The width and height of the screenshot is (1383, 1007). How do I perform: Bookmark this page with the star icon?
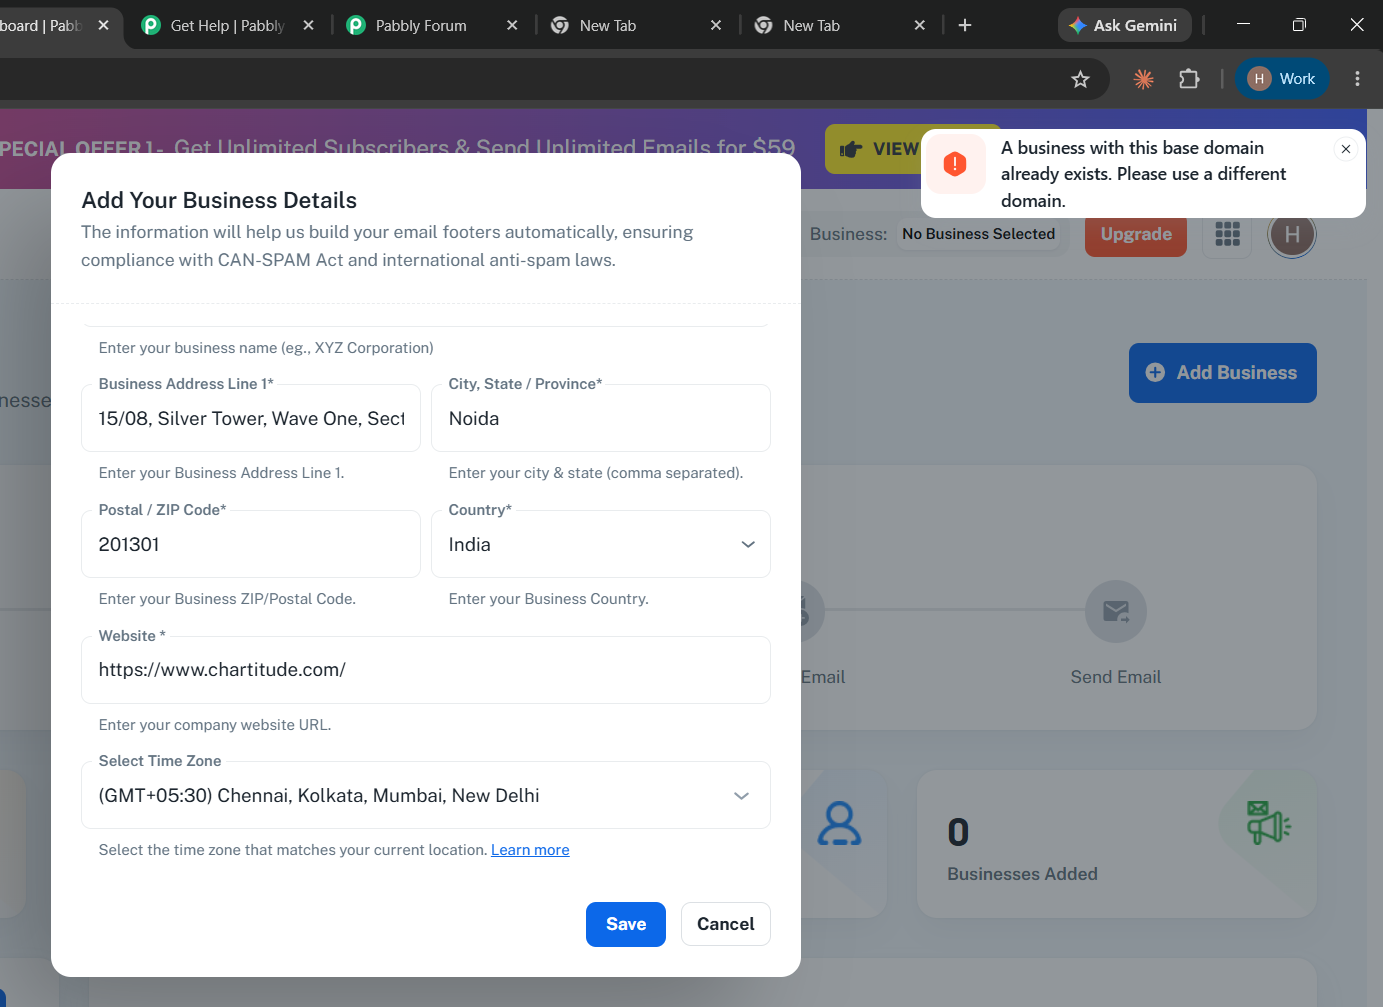click(1080, 79)
